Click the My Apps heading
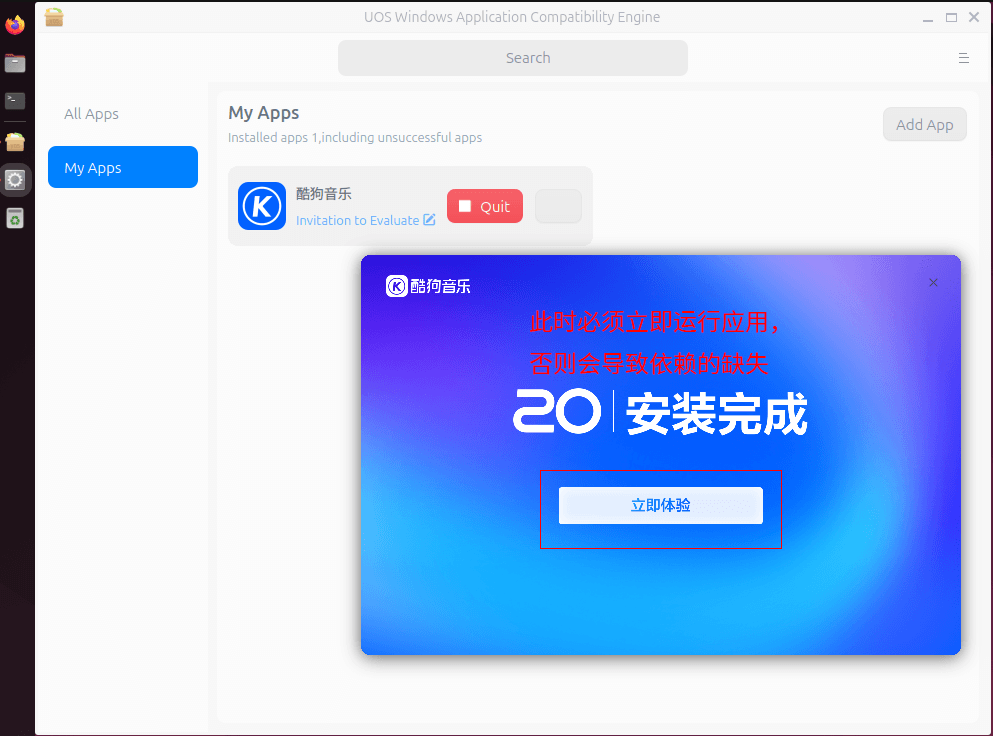The height and width of the screenshot is (736, 993). 263,113
